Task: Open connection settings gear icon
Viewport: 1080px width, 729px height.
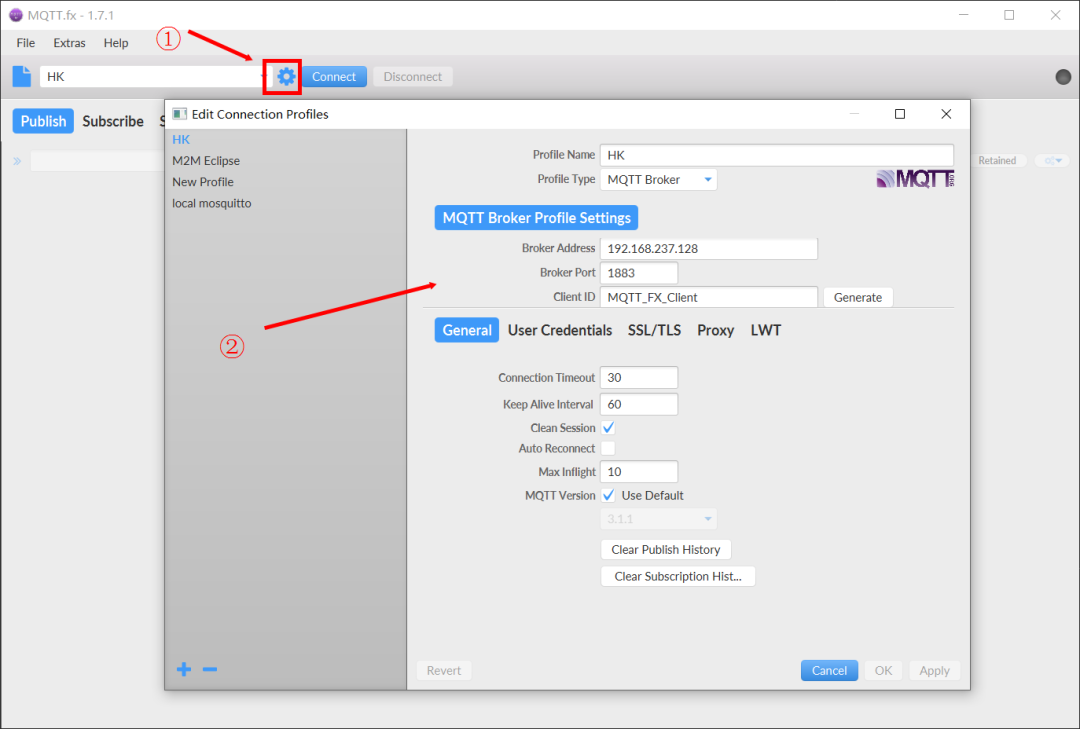Action: [286, 76]
